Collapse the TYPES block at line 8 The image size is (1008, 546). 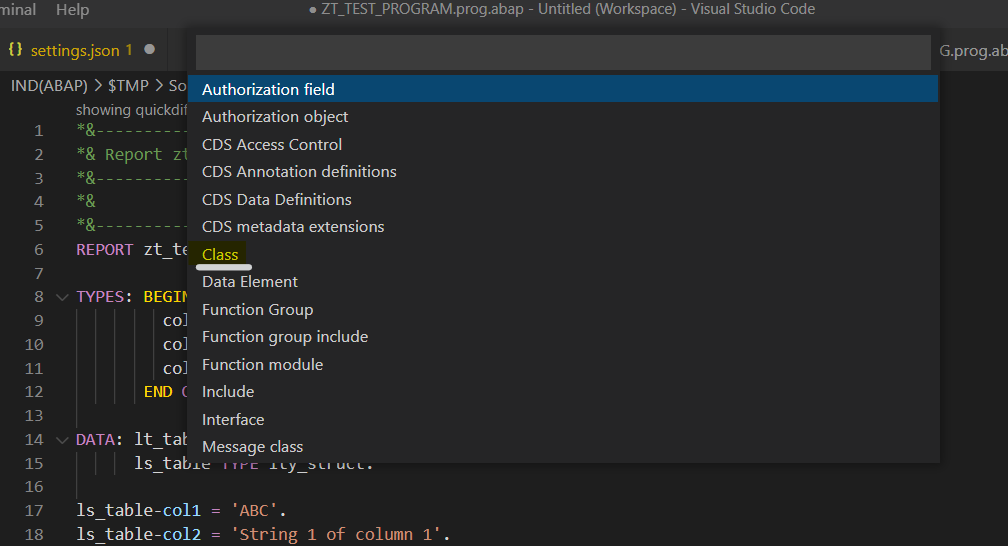tap(62, 297)
